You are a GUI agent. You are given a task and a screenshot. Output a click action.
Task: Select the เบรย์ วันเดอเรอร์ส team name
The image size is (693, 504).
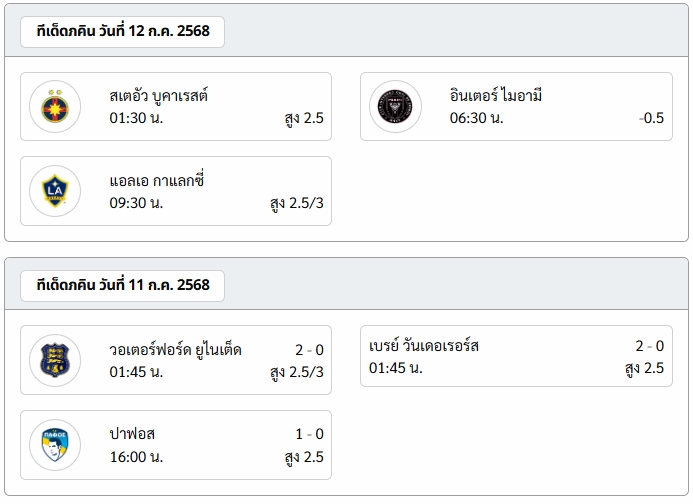(424, 345)
